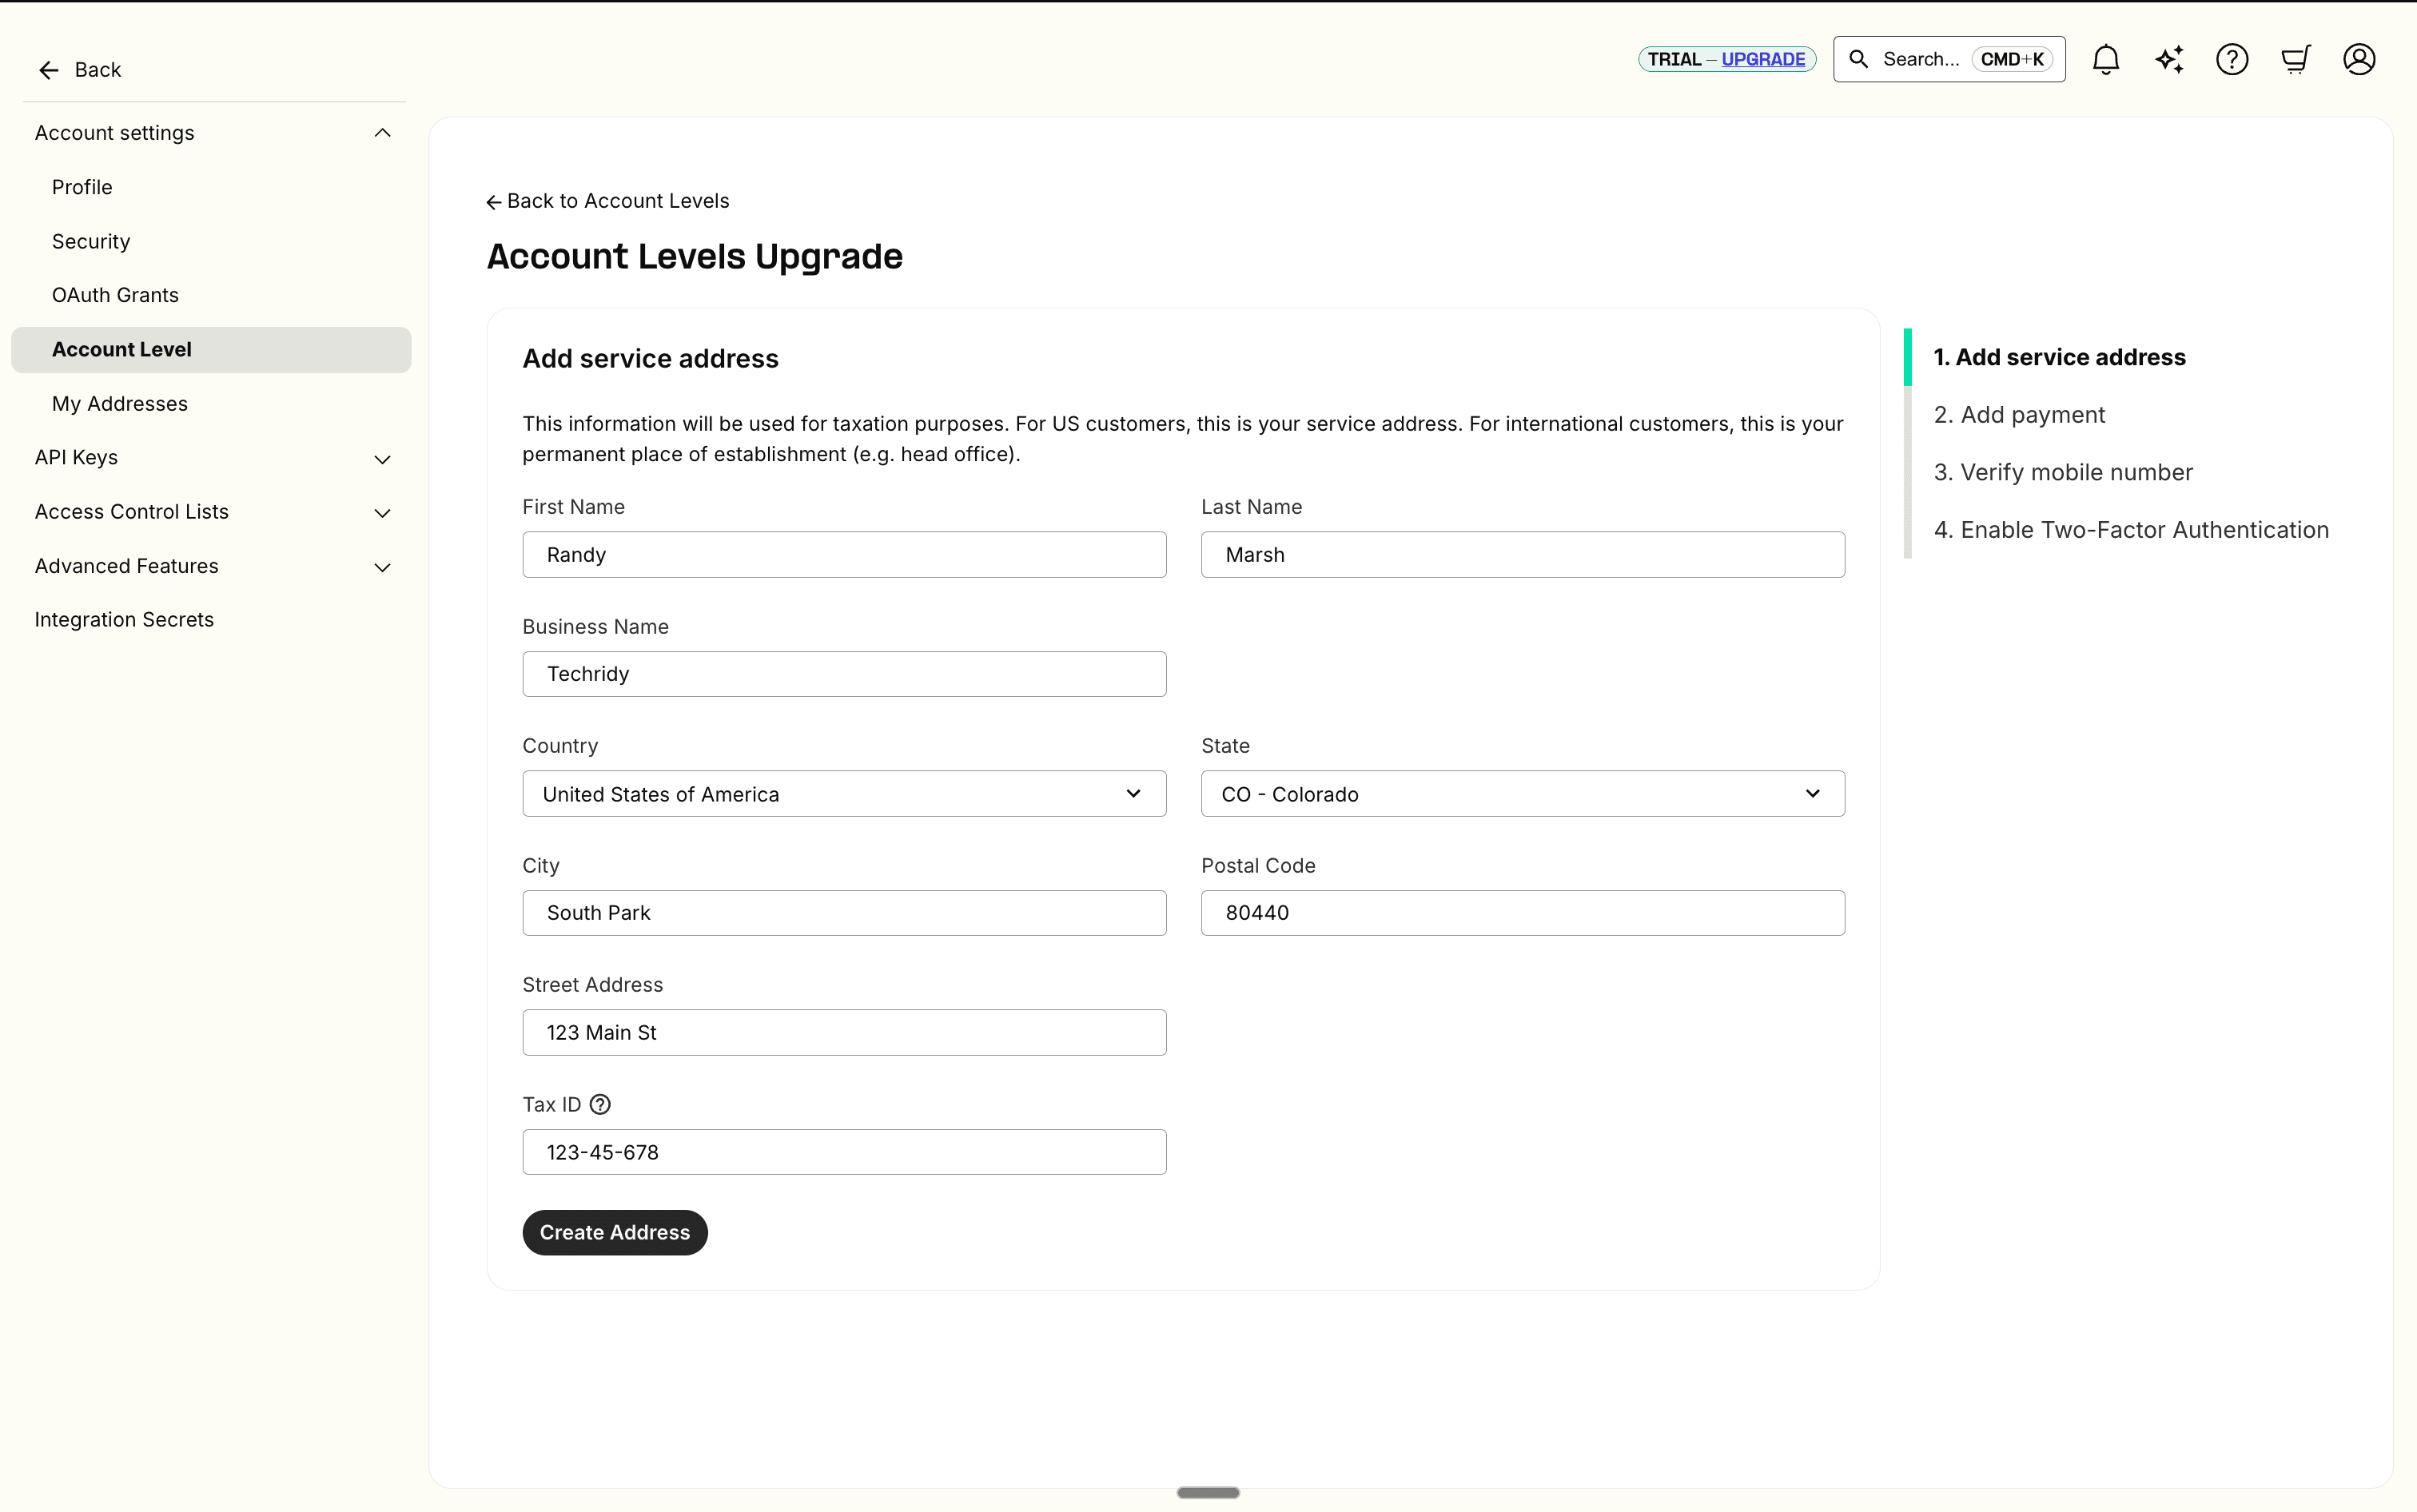The height and width of the screenshot is (1512, 2417).
Task: Click the AI sparkle assistant icon
Action: pos(2169,60)
